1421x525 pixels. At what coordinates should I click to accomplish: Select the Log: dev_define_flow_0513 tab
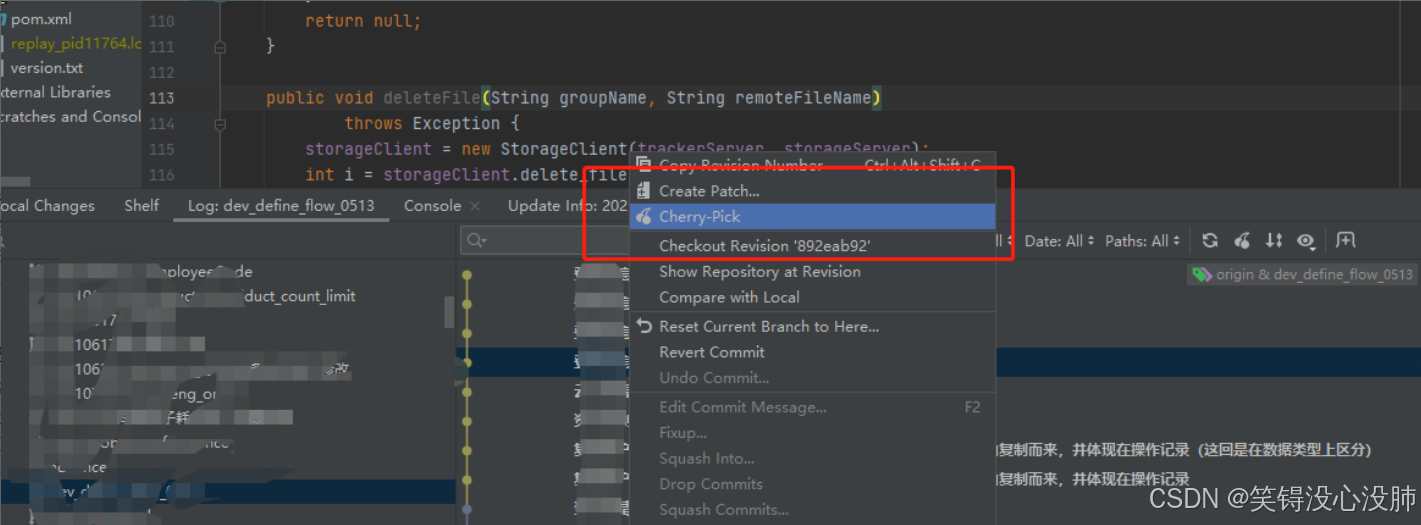pos(281,205)
